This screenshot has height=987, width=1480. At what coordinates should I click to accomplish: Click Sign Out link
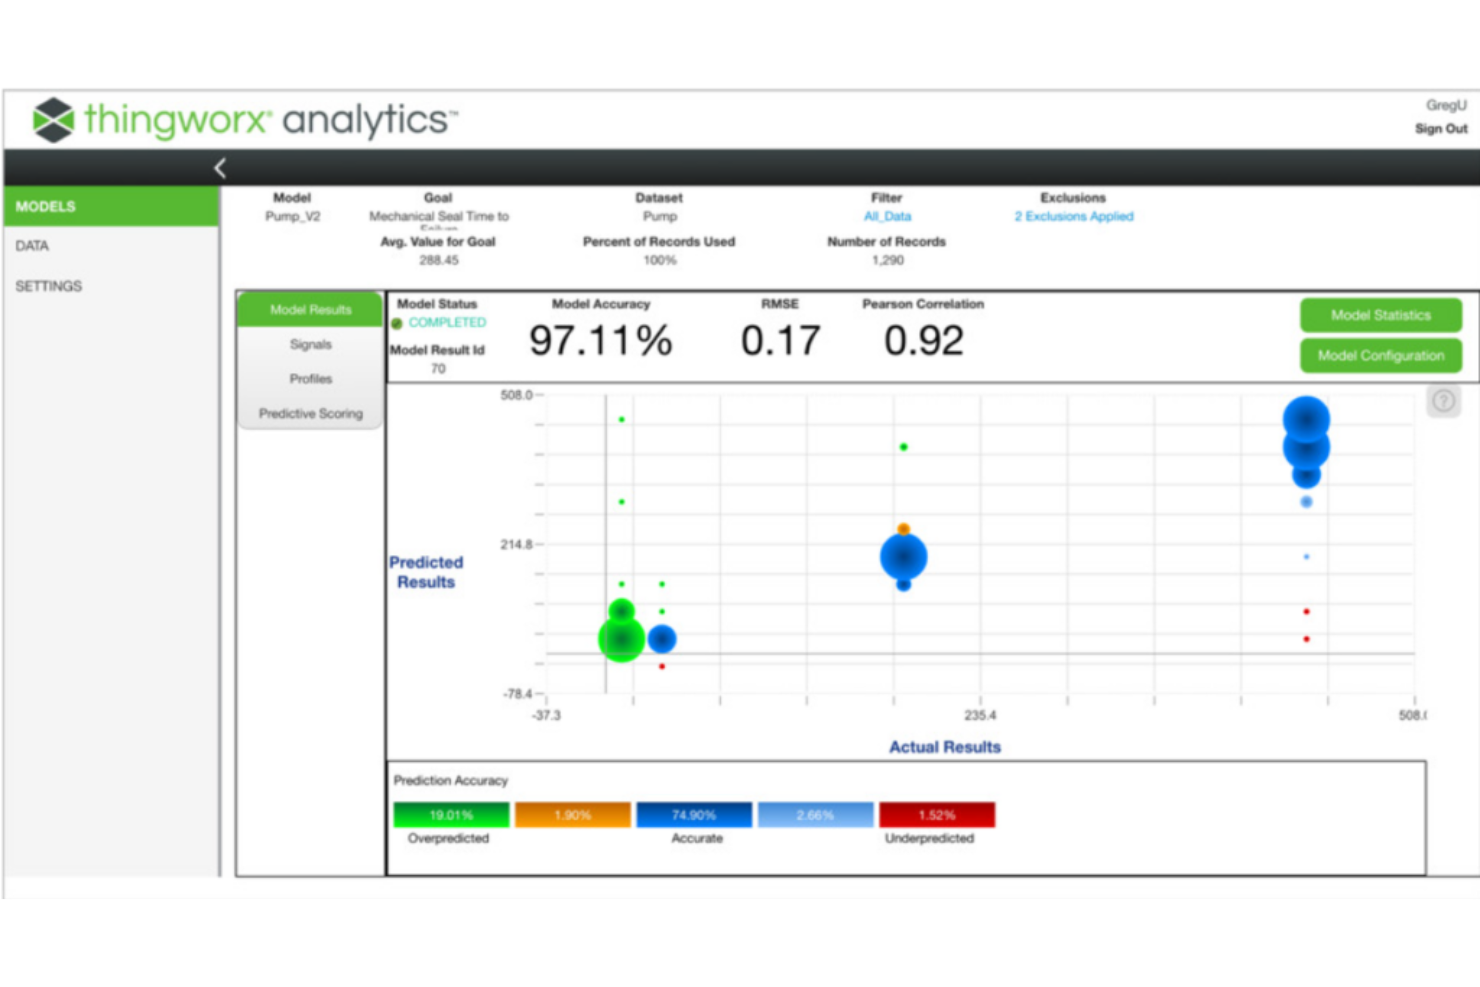tap(1441, 129)
